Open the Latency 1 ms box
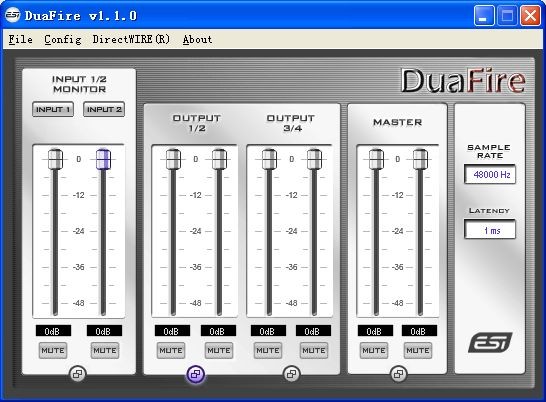This screenshot has height=402, width=546. coord(490,230)
